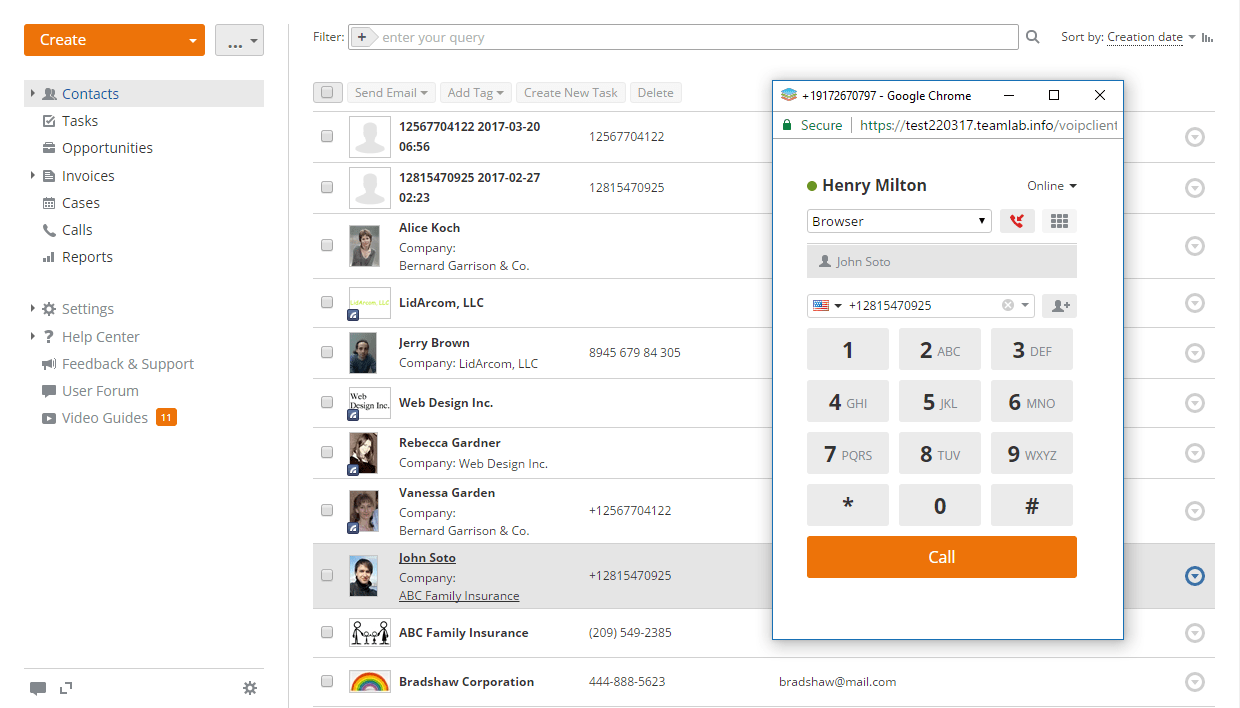Click the red call history icon in the dialer
The image size is (1240, 708).
pyautogui.click(x=1017, y=220)
